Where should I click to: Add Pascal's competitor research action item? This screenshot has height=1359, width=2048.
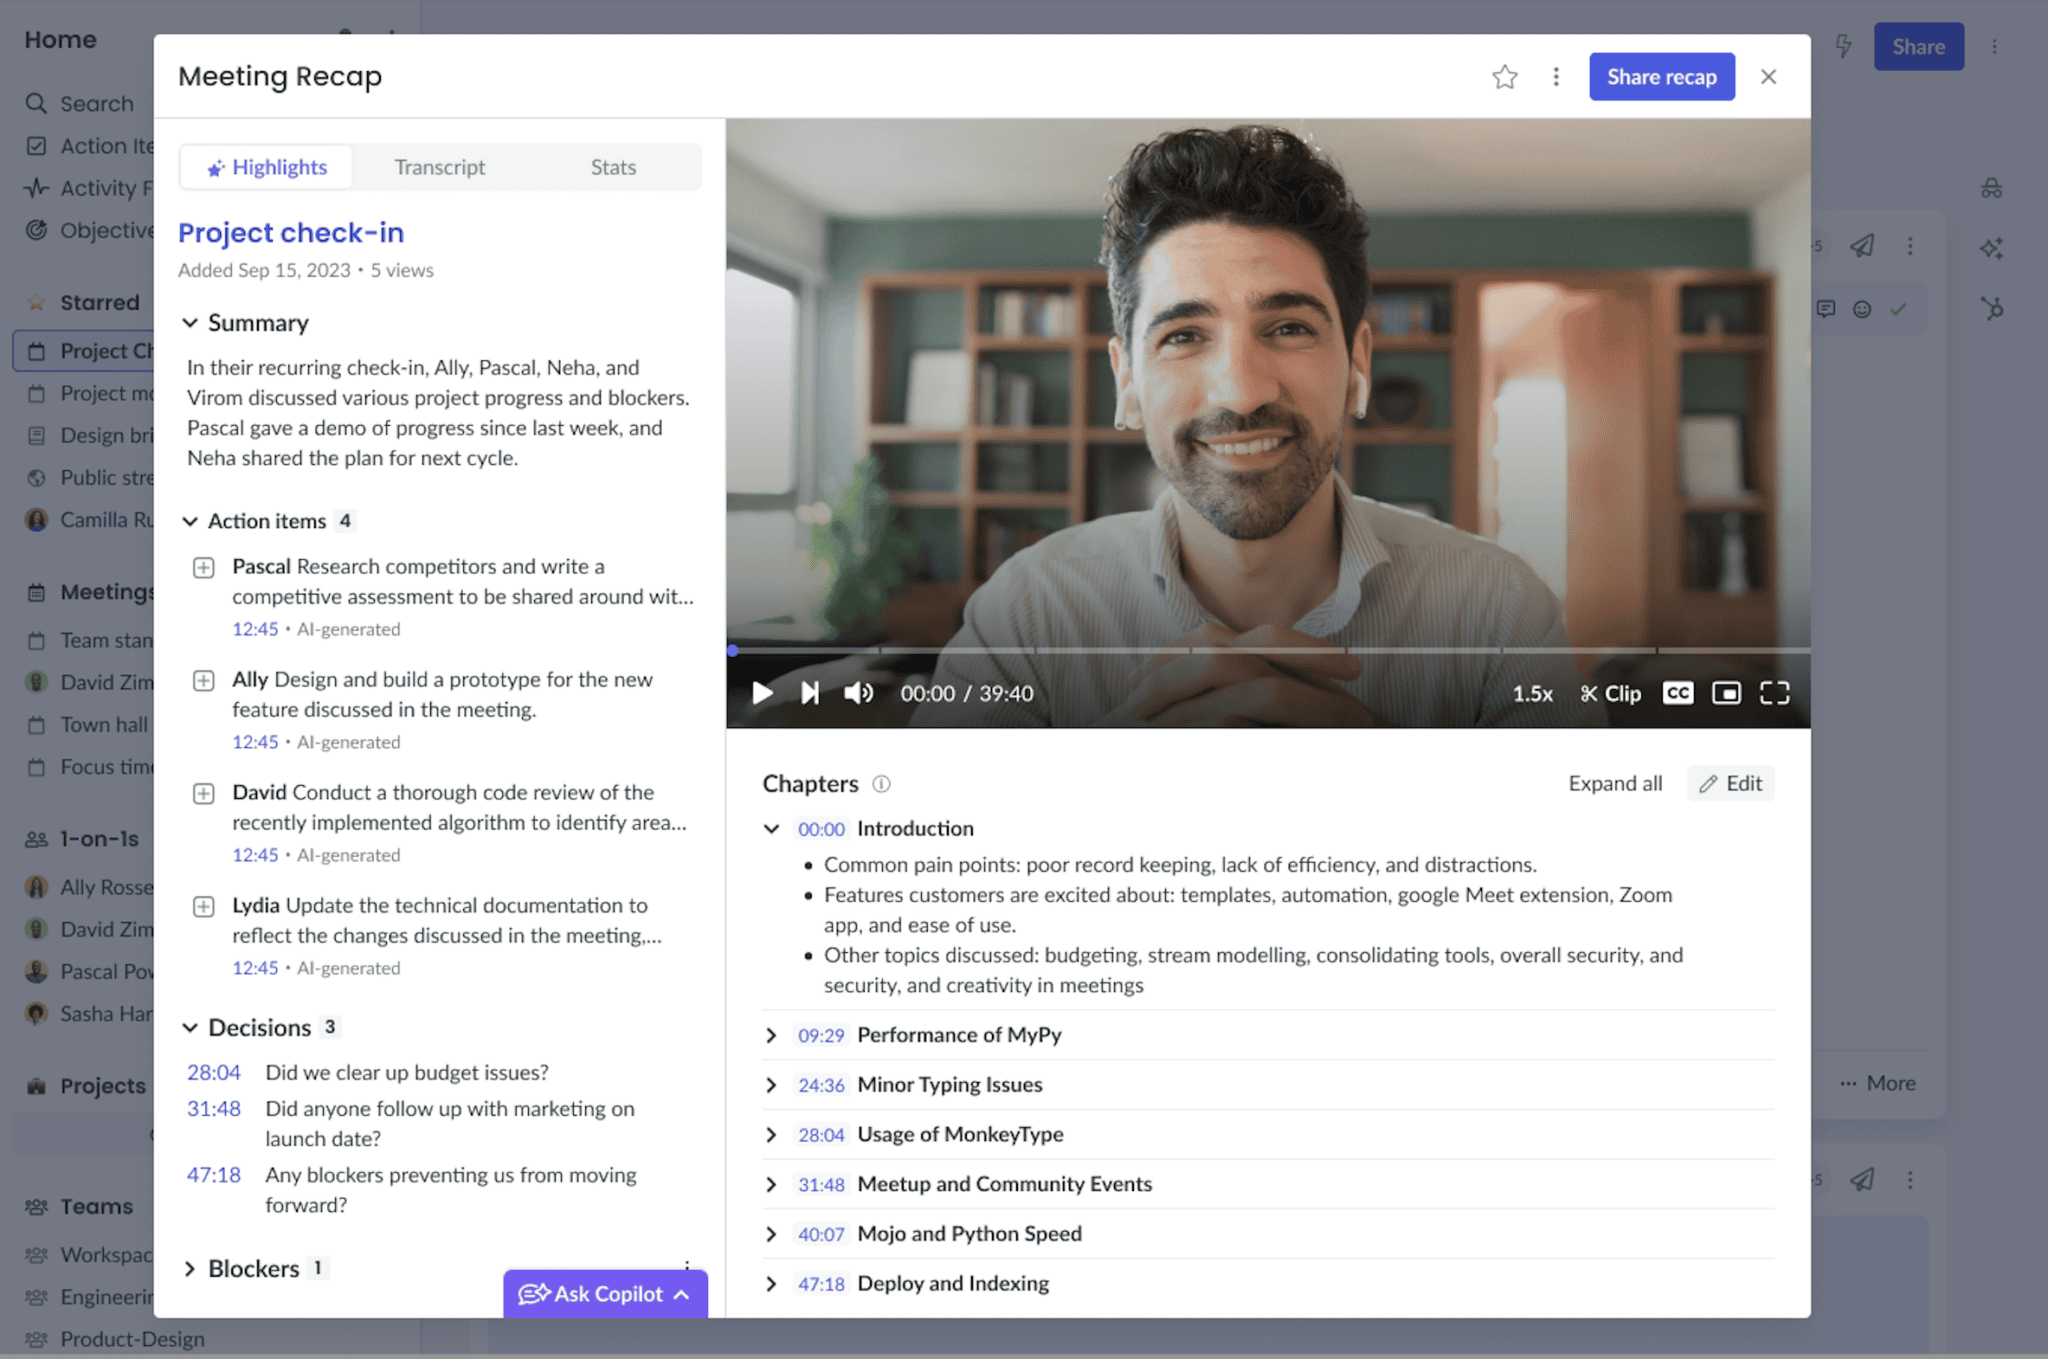(x=203, y=568)
